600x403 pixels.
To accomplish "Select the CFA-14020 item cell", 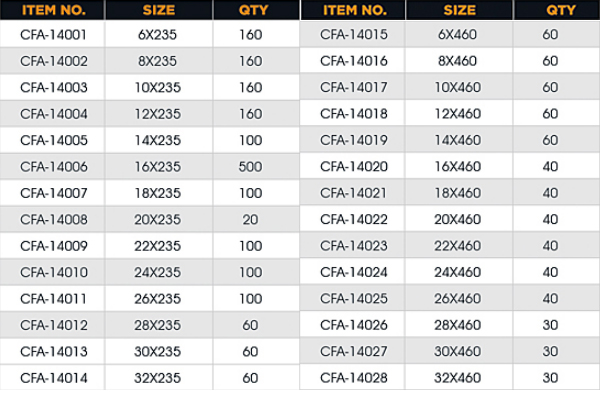I will (353, 166).
